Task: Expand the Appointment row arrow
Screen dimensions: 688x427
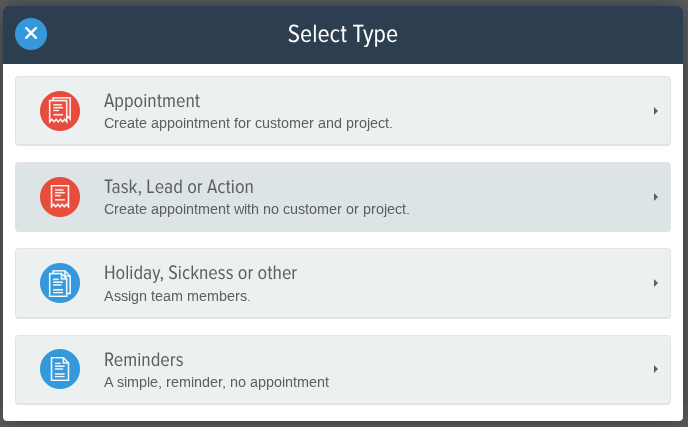Action: tap(656, 111)
